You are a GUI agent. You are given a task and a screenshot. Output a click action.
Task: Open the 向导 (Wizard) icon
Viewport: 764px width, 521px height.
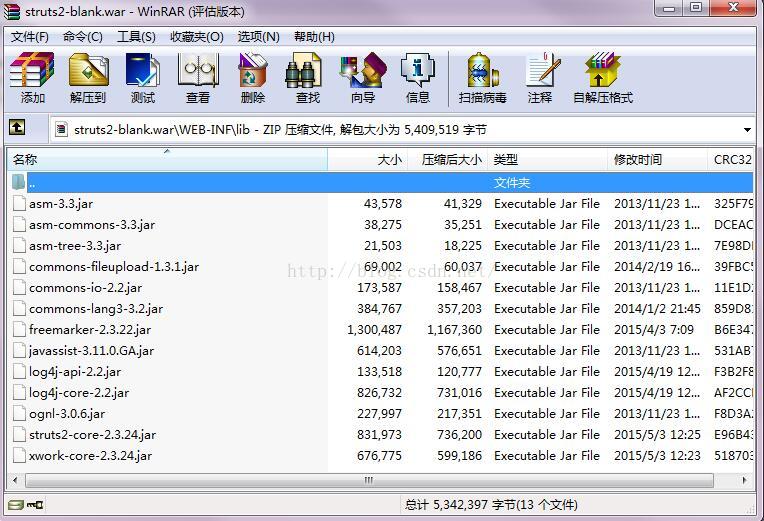363,70
